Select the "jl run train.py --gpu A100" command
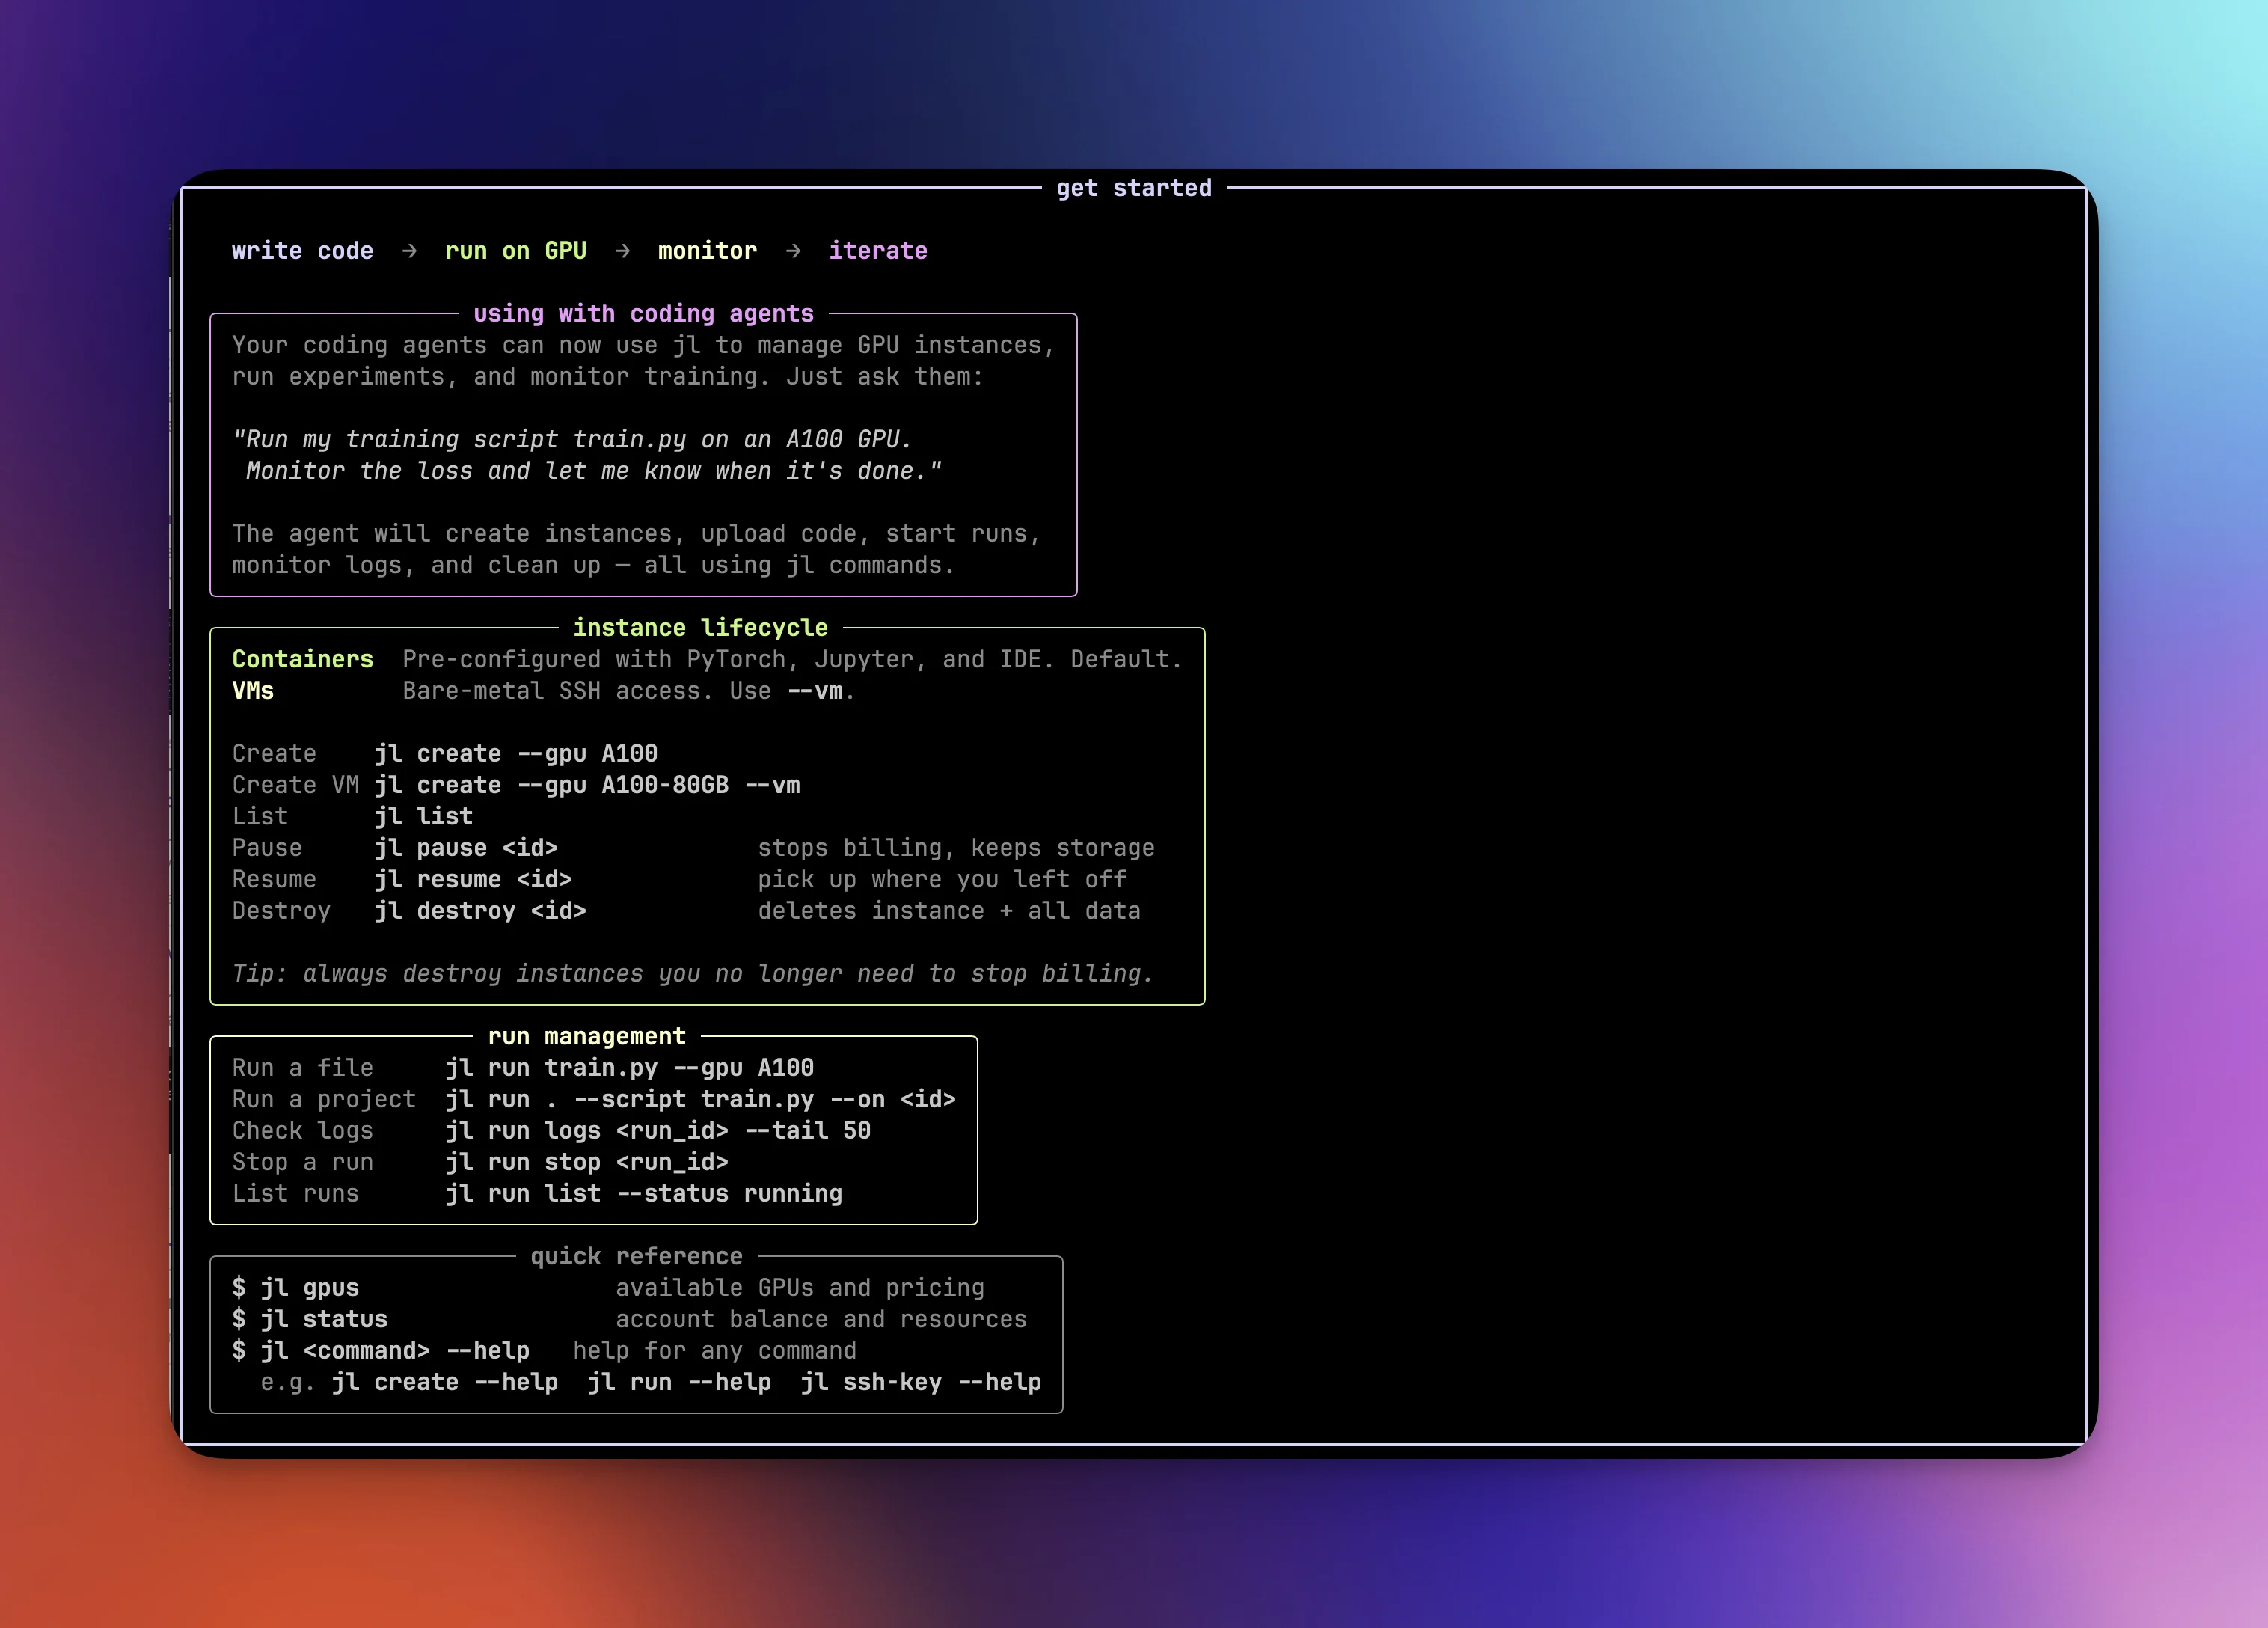2268x1628 pixels. click(x=630, y=1068)
